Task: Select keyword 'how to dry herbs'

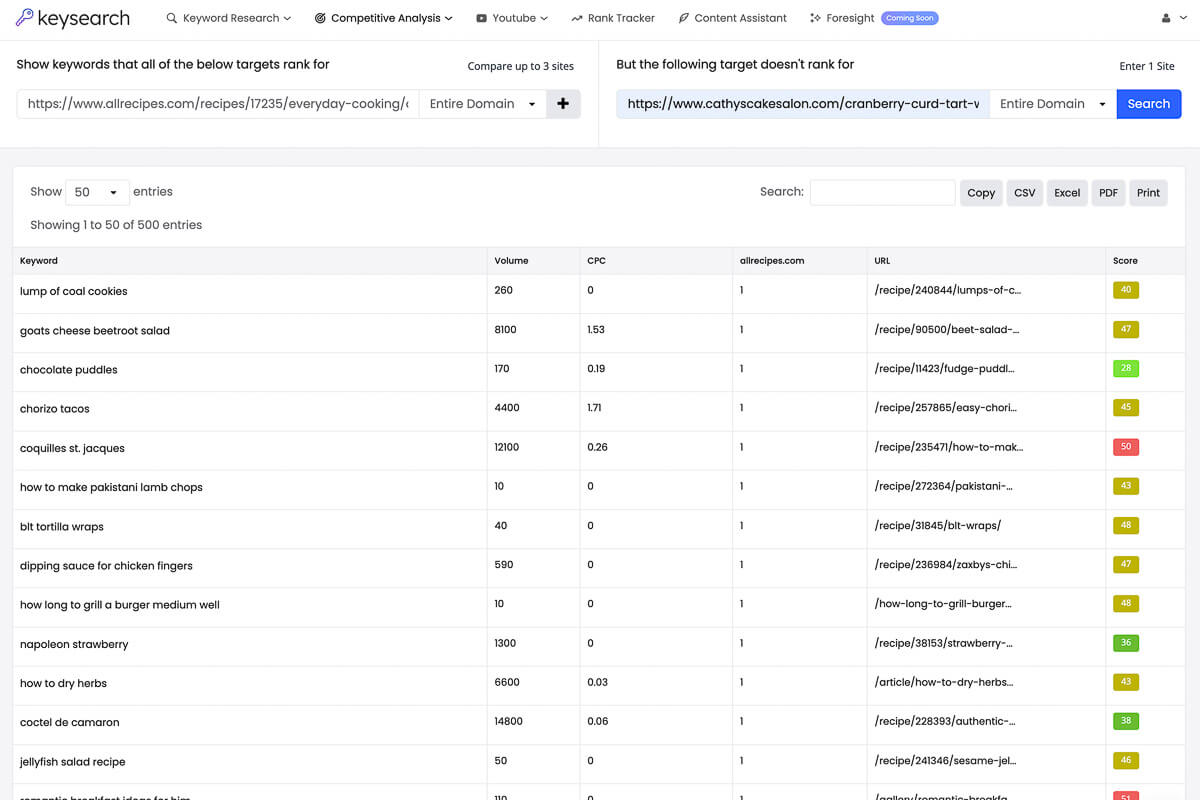Action: pos(63,683)
